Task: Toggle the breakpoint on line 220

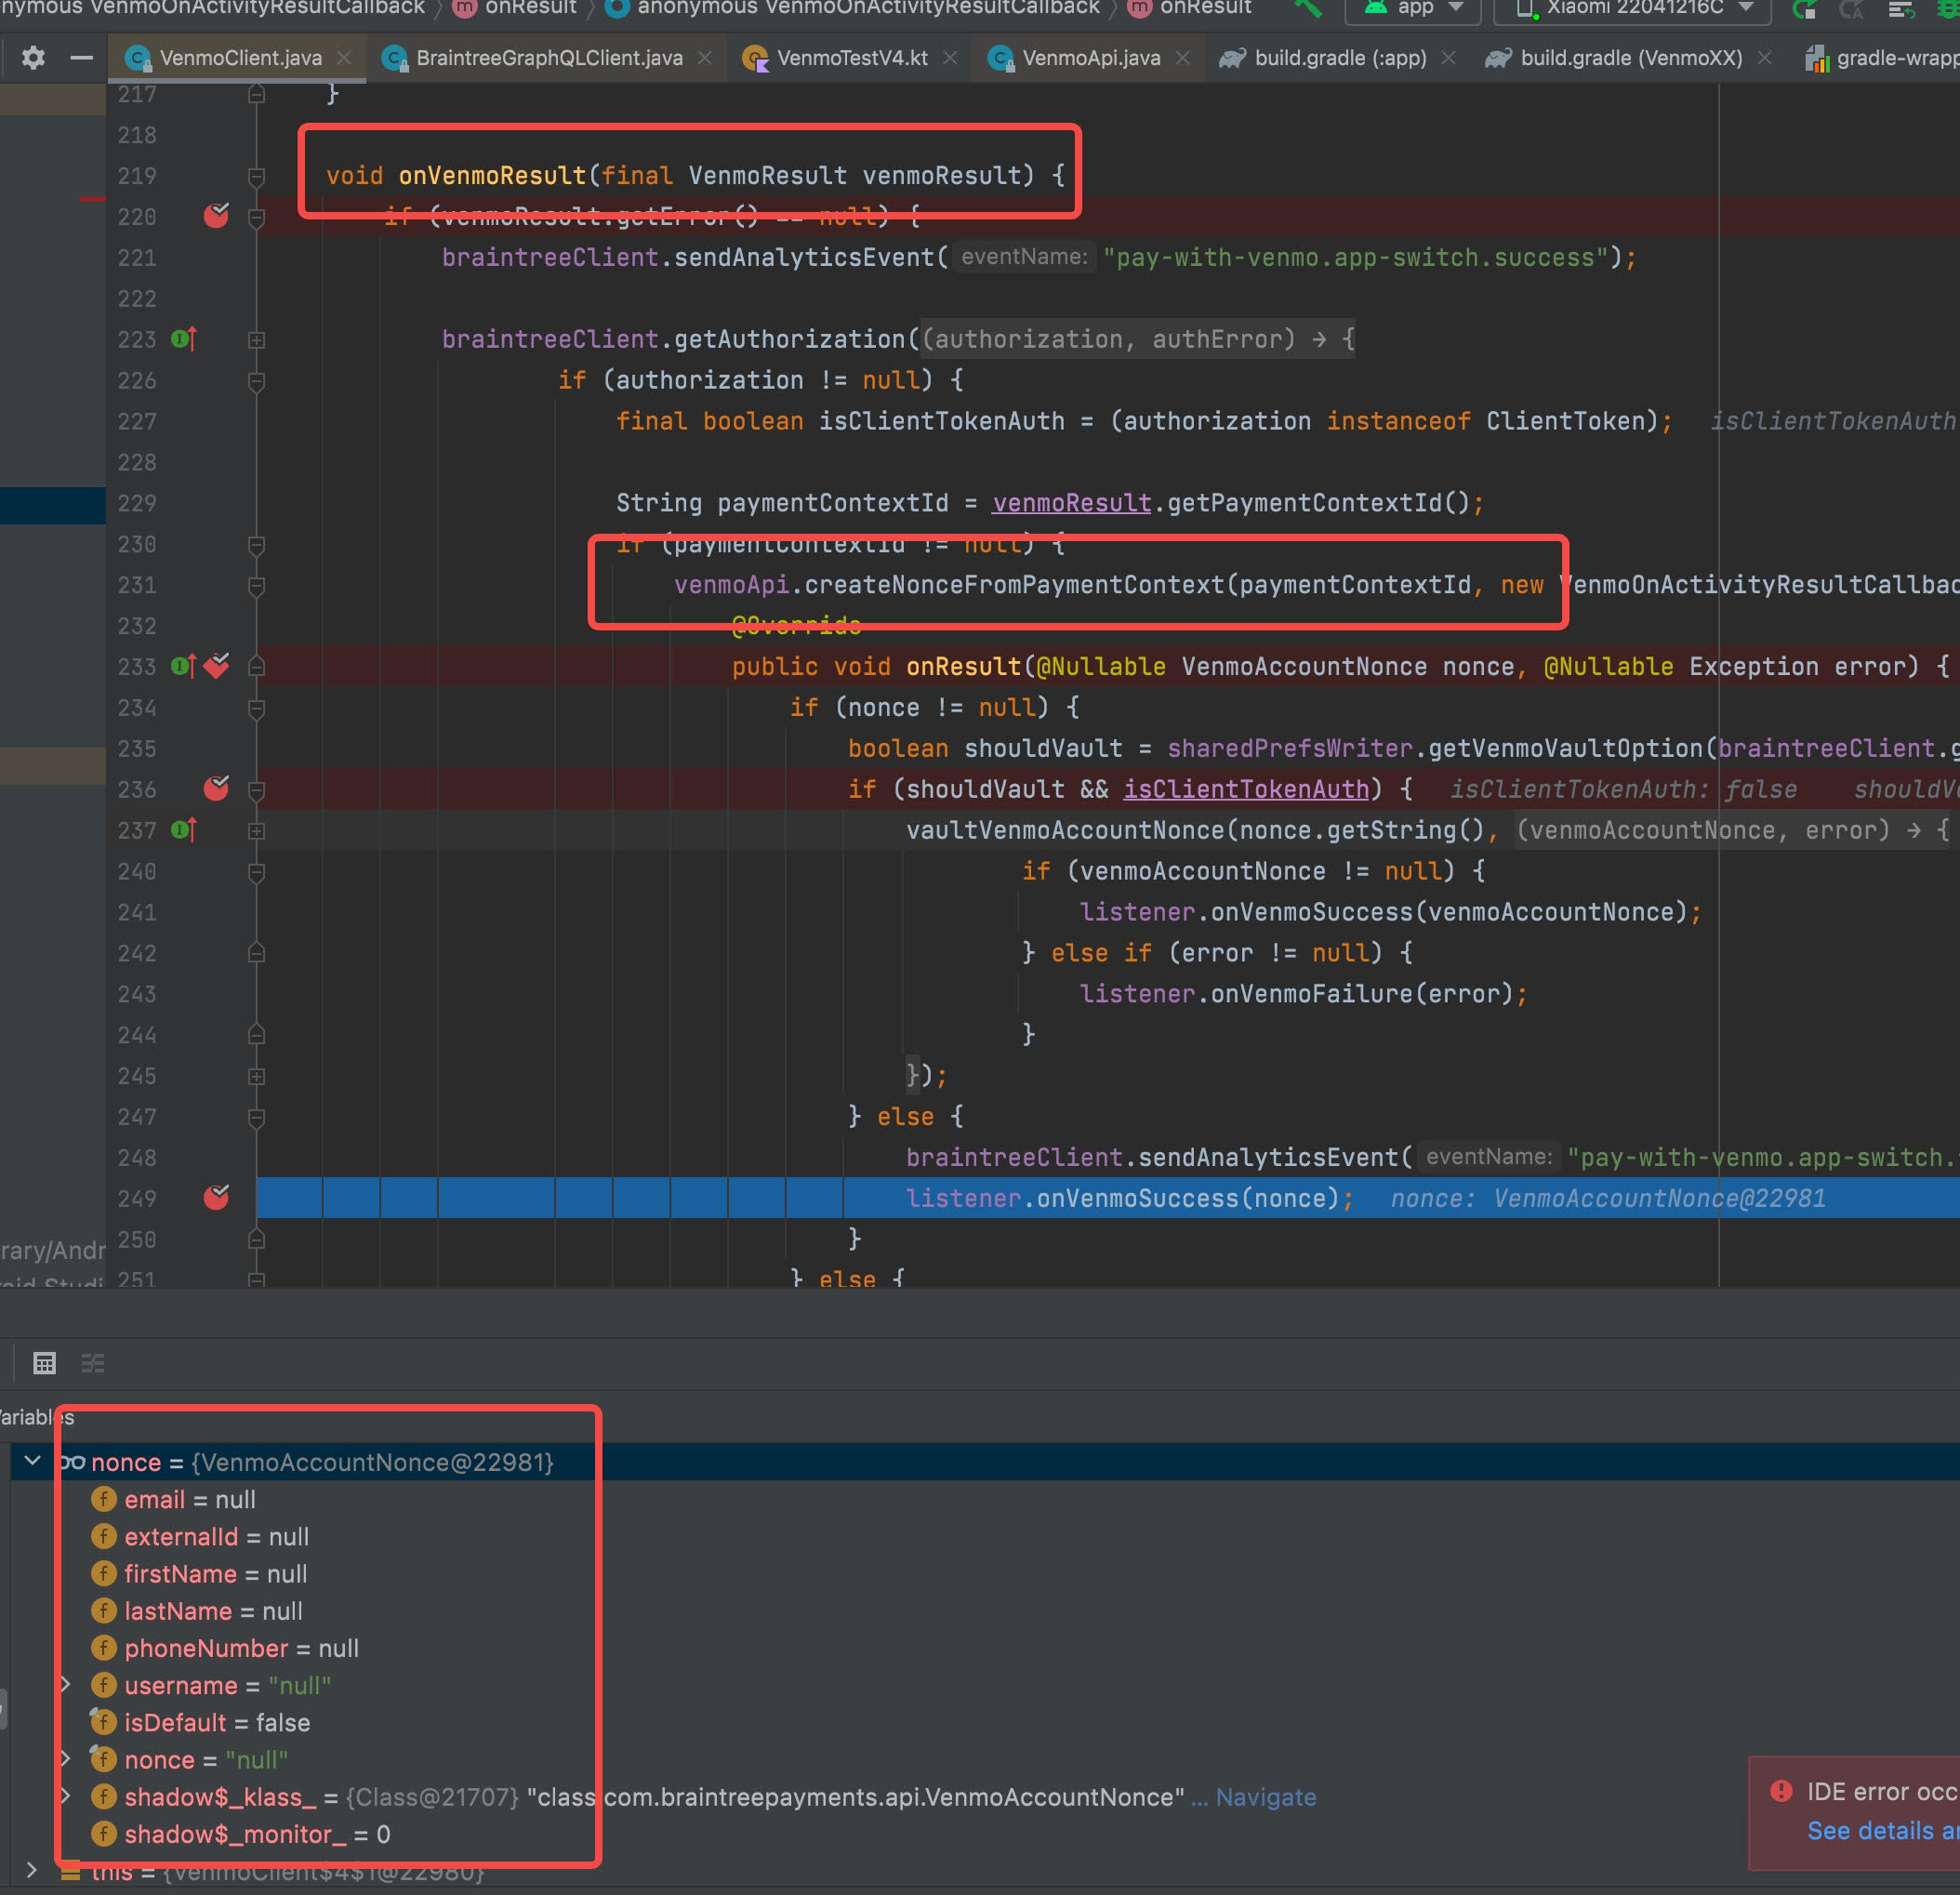Action: [216, 216]
